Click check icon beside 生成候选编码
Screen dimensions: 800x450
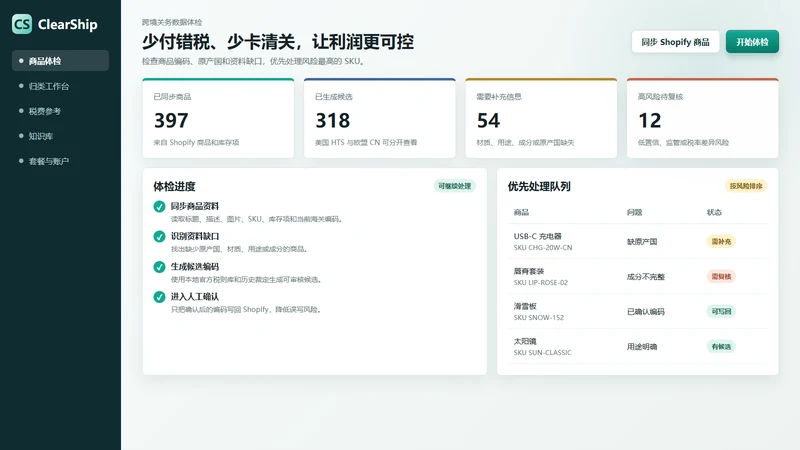pos(159,266)
